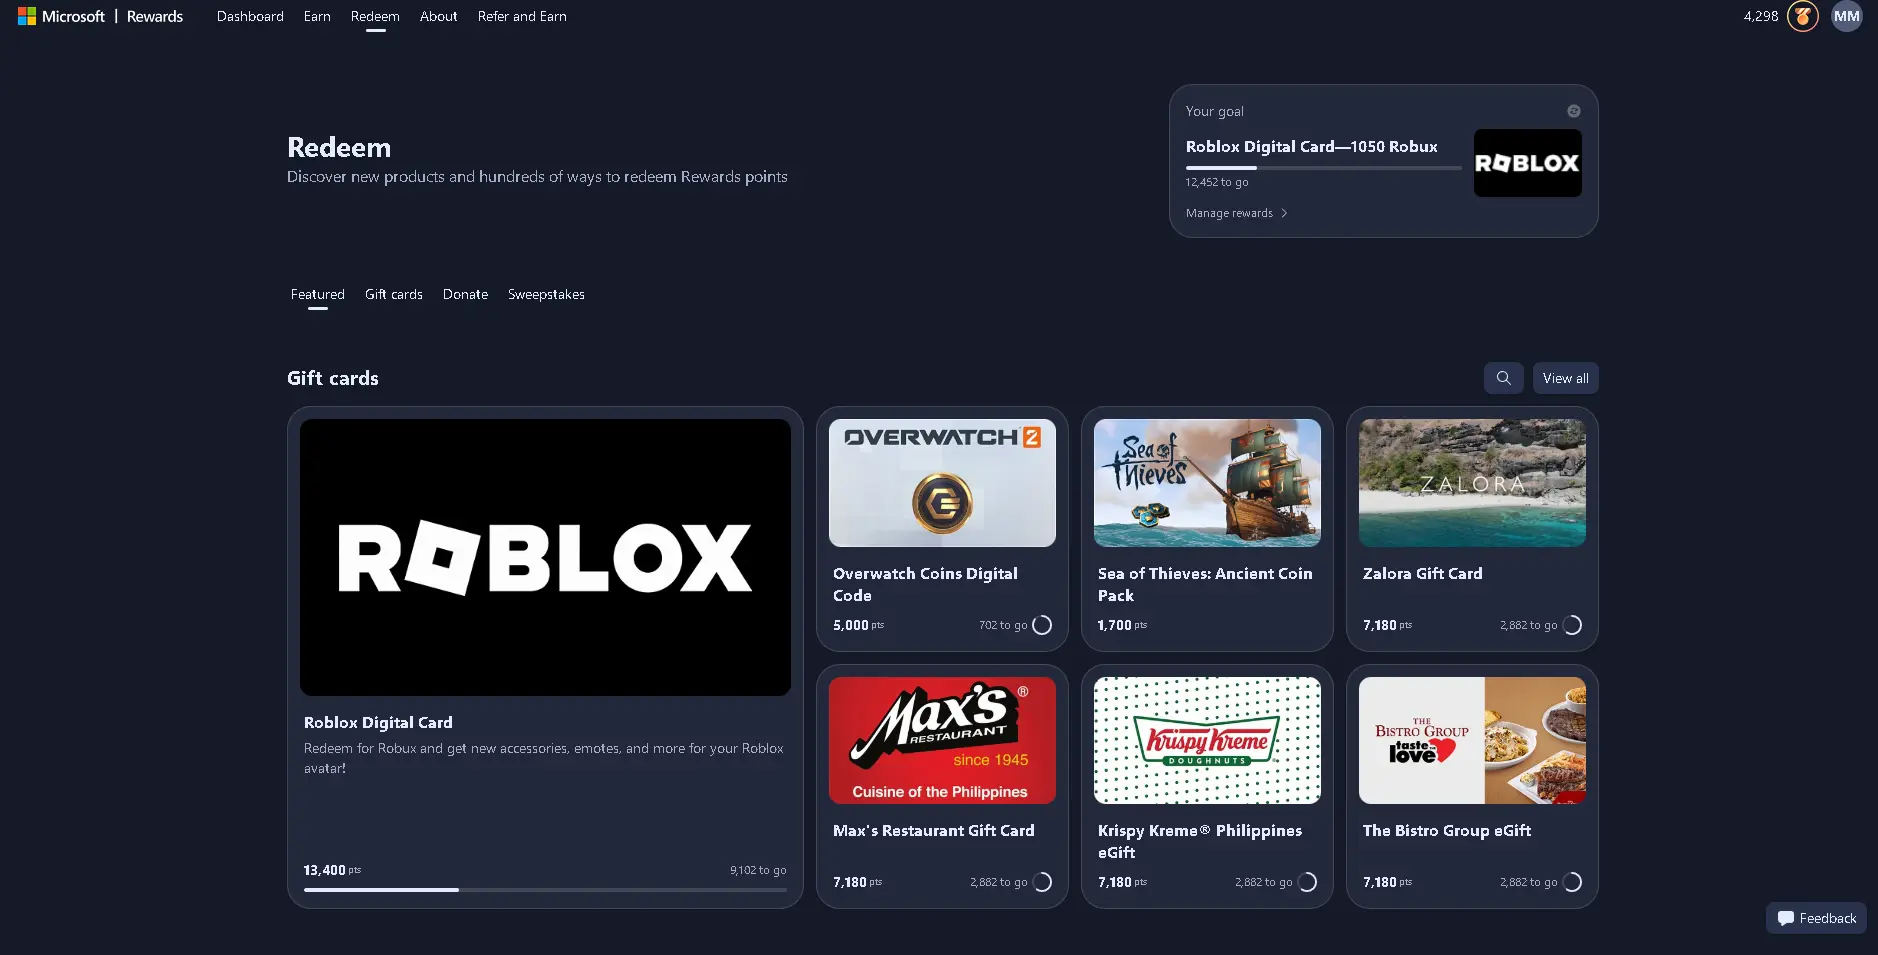This screenshot has width=1878, height=955.
Task: Click the medal icon beside the points balance
Action: (1802, 16)
